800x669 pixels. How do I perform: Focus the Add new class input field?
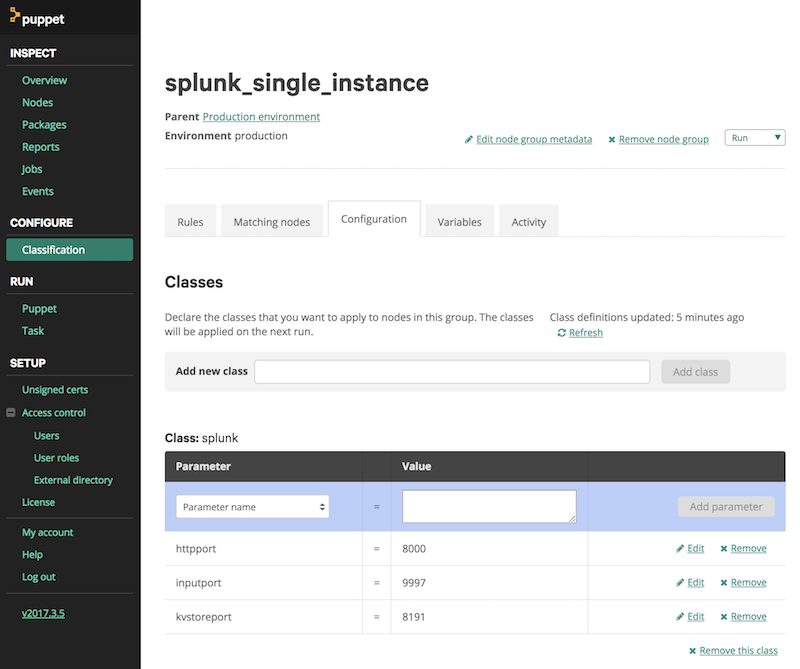click(452, 371)
